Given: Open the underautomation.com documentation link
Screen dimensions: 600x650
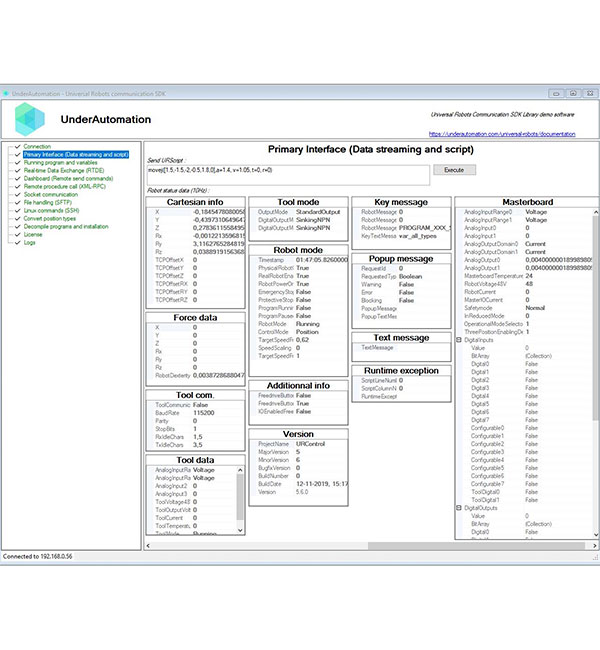Looking at the screenshot, I should (502, 134).
